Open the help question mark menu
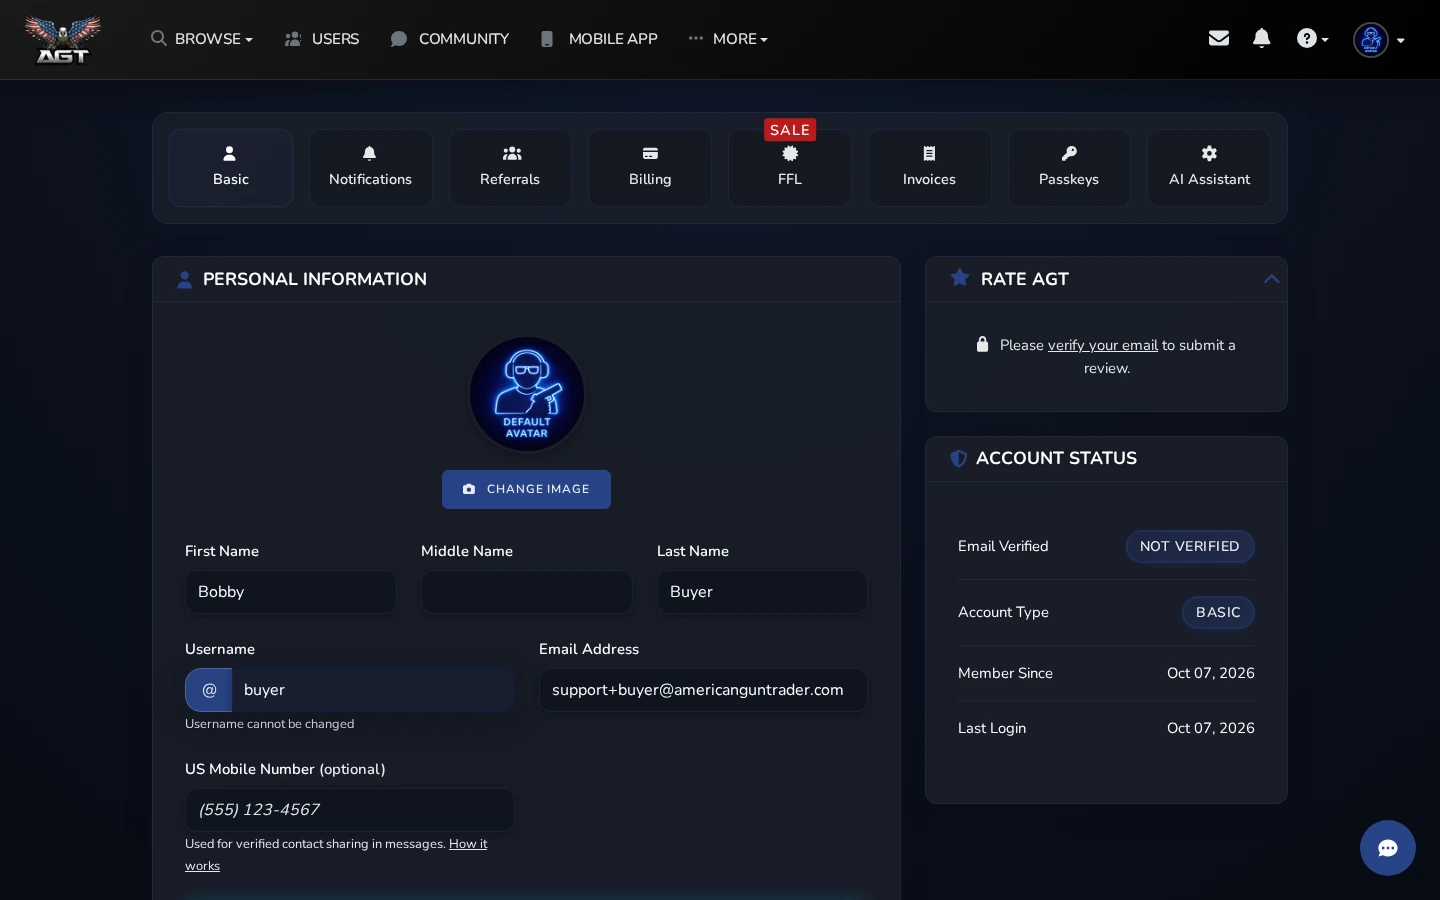1440x900 pixels. tap(1312, 39)
